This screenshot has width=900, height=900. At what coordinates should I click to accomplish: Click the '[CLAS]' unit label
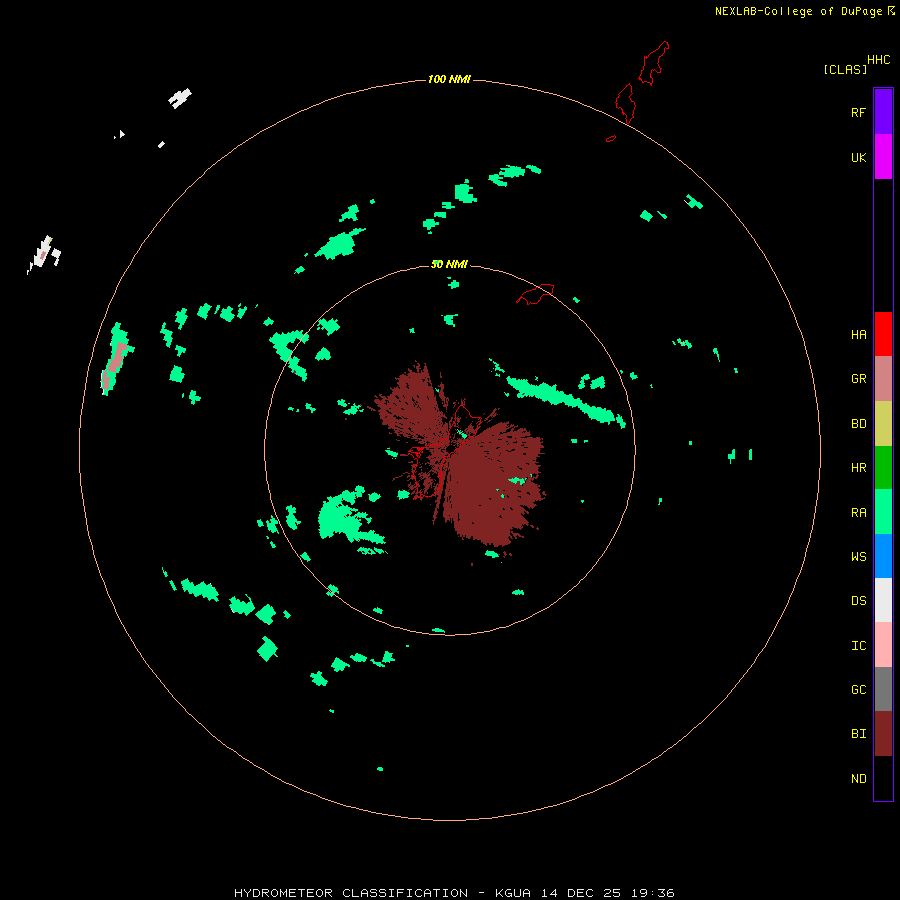click(845, 69)
